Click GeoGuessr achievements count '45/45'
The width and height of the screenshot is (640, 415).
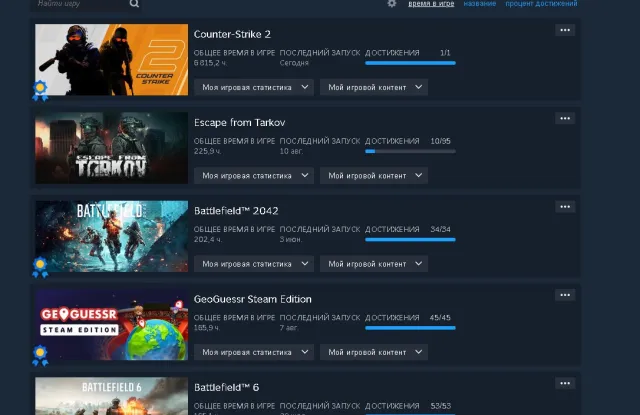pos(440,317)
